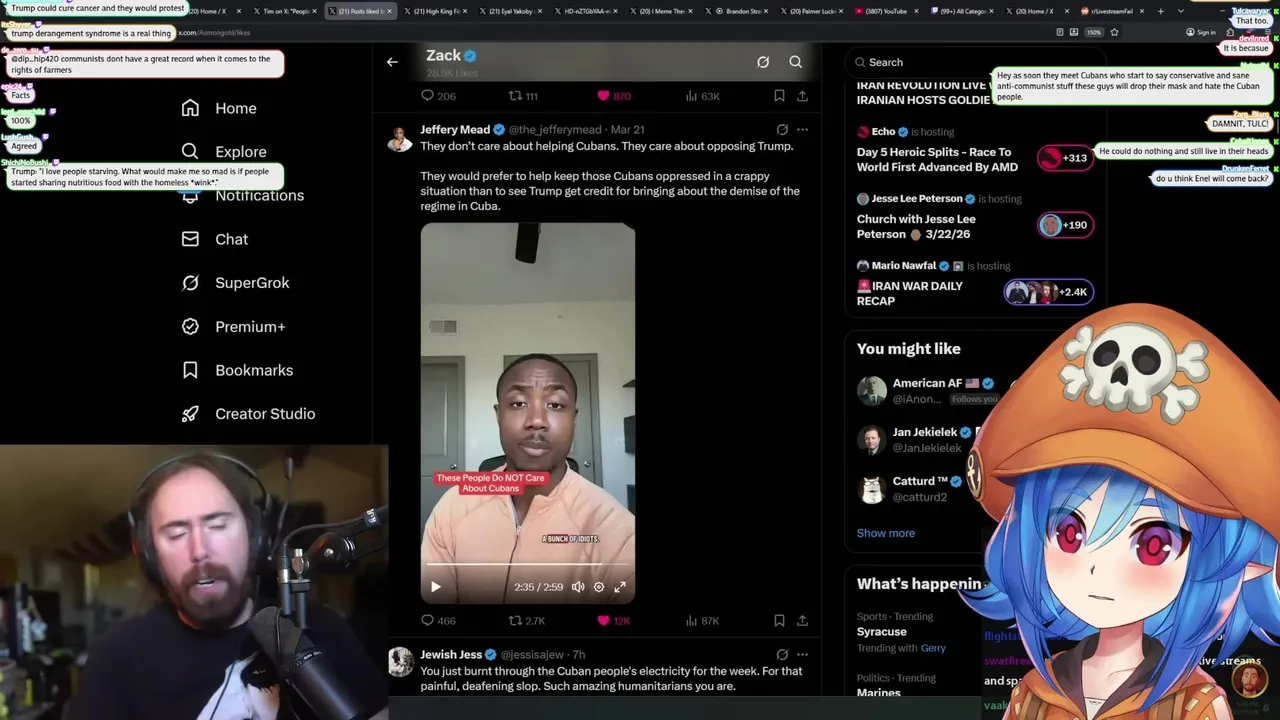Join Mario Nawfal space +2.4K listeners
Viewport: 1280px width, 720px height.
coord(1048,292)
